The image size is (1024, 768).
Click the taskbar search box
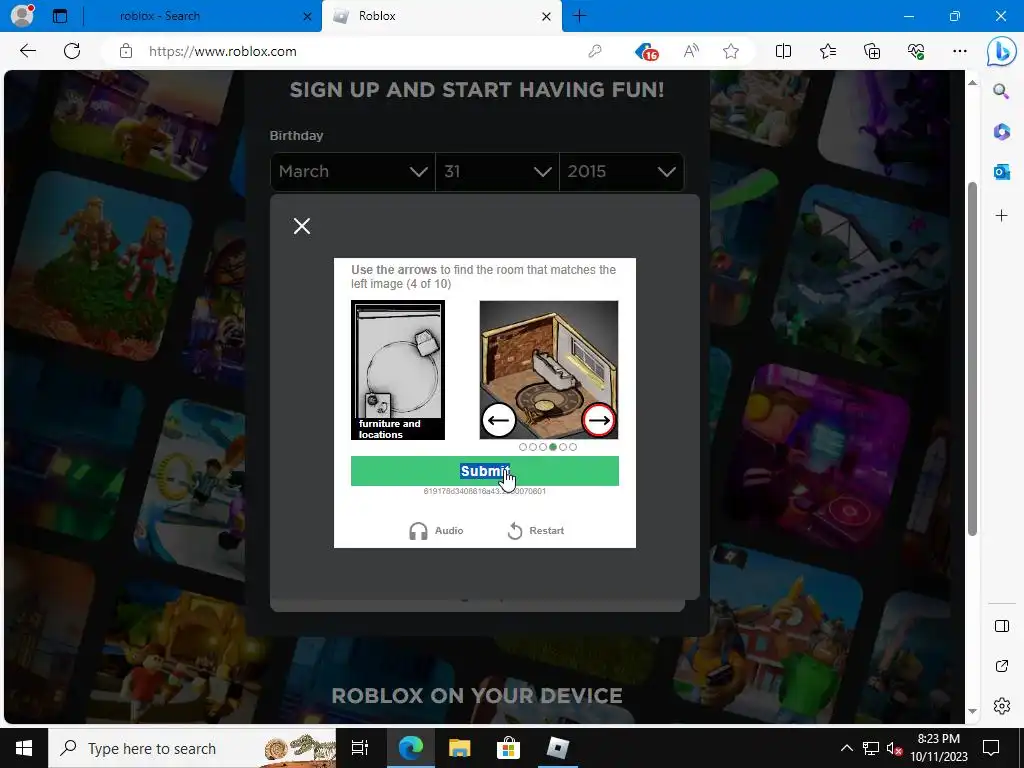click(192, 748)
